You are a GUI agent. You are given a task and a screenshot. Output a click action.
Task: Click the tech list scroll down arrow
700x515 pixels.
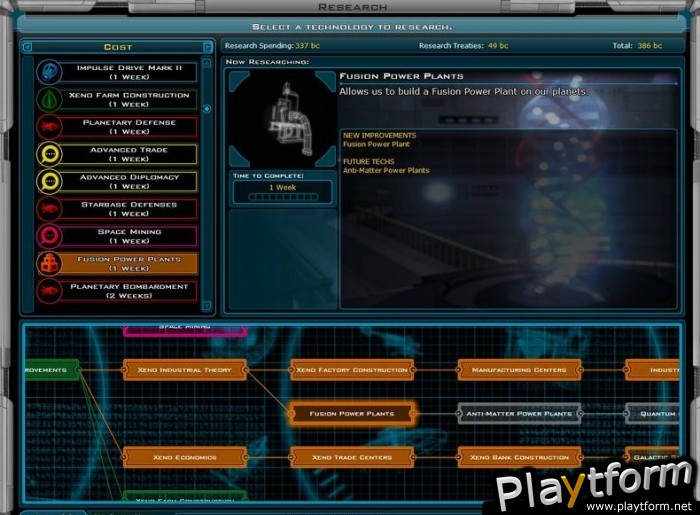[206, 306]
